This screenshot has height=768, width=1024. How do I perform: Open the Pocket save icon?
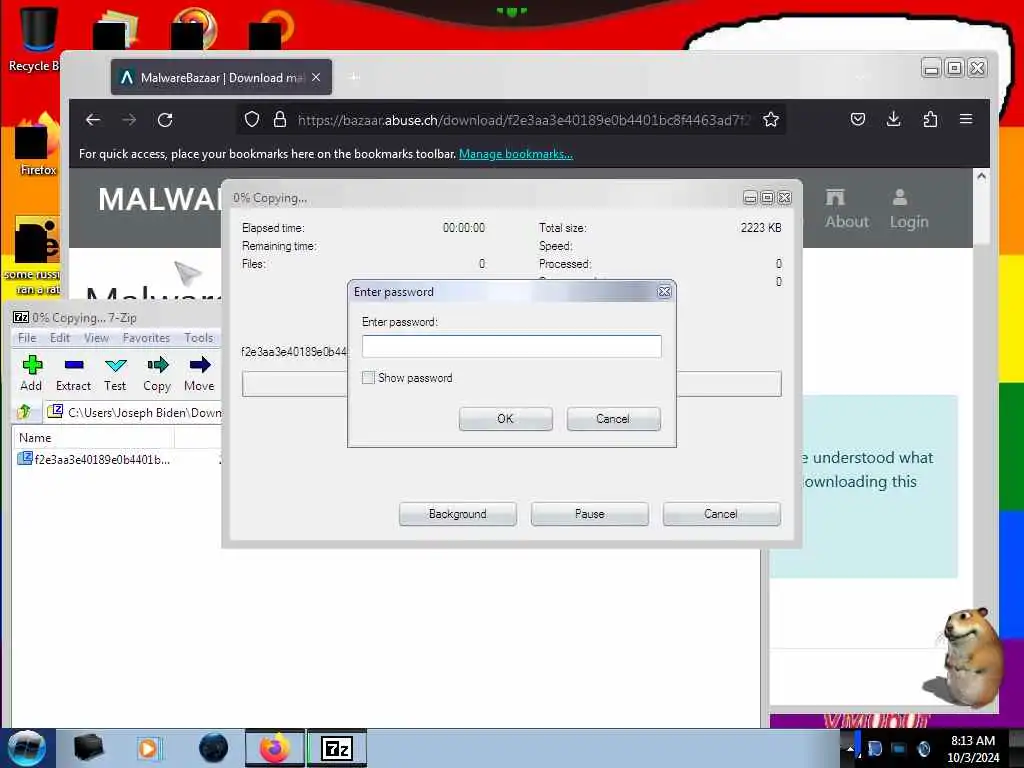858,120
